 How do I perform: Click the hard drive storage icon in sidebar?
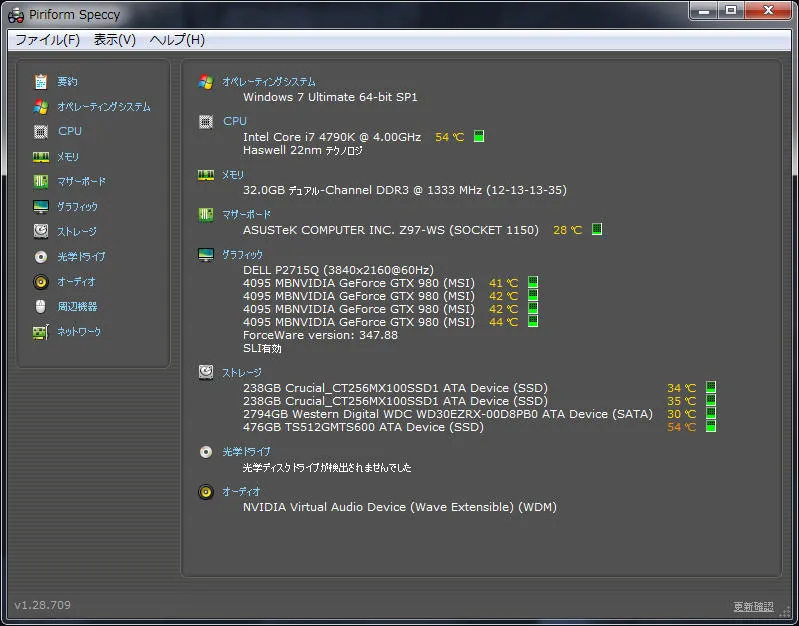[40, 231]
